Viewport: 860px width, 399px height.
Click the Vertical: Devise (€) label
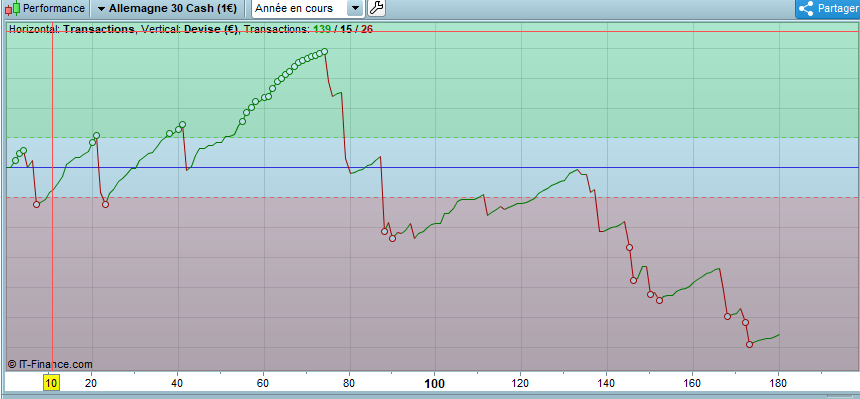(x=190, y=29)
